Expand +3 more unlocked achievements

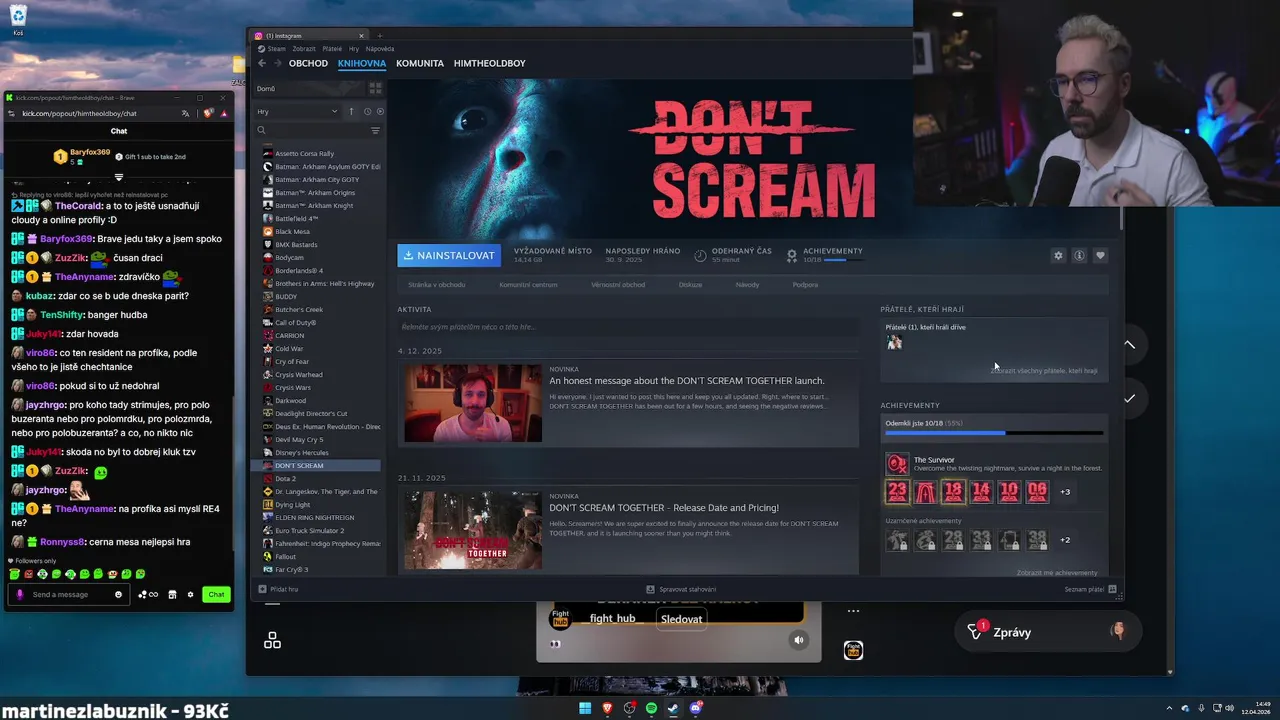pyautogui.click(x=1065, y=491)
